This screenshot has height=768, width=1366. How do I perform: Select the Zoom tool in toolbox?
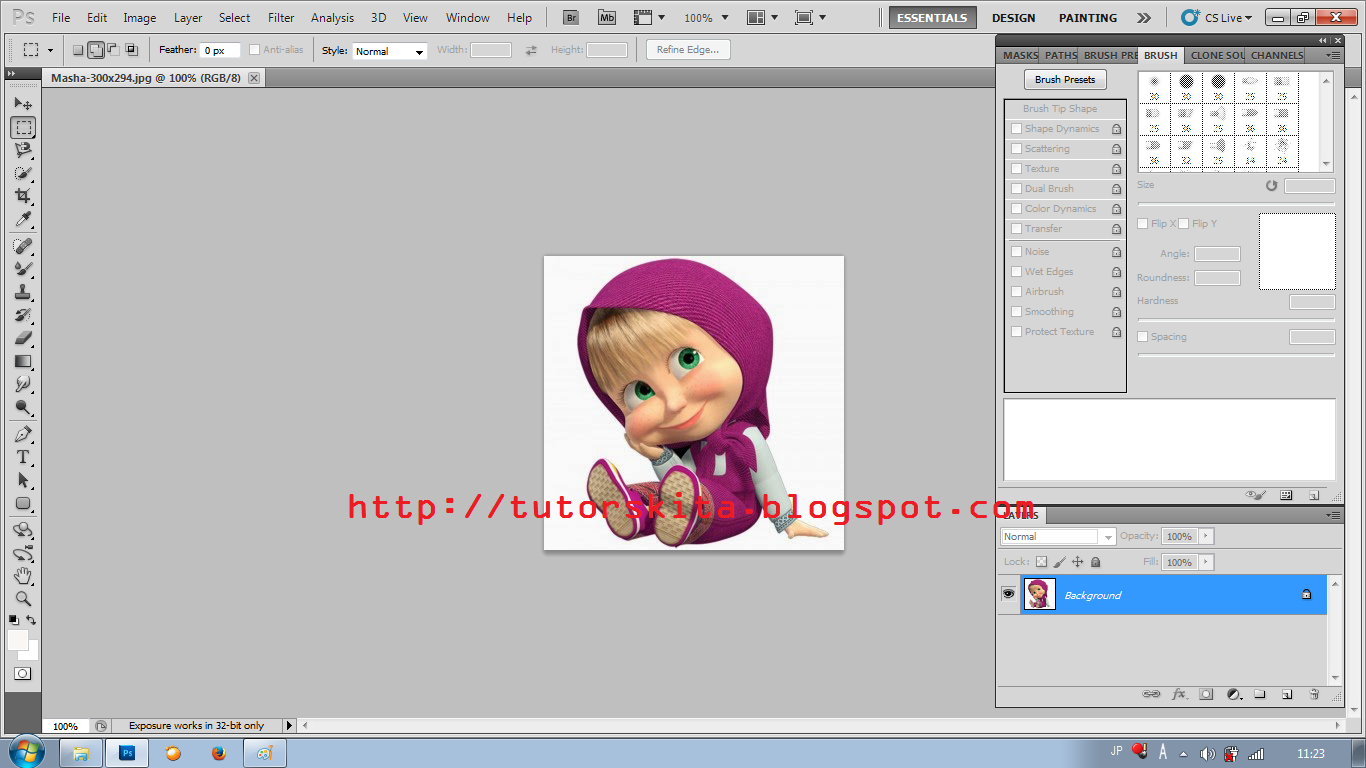(23, 599)
